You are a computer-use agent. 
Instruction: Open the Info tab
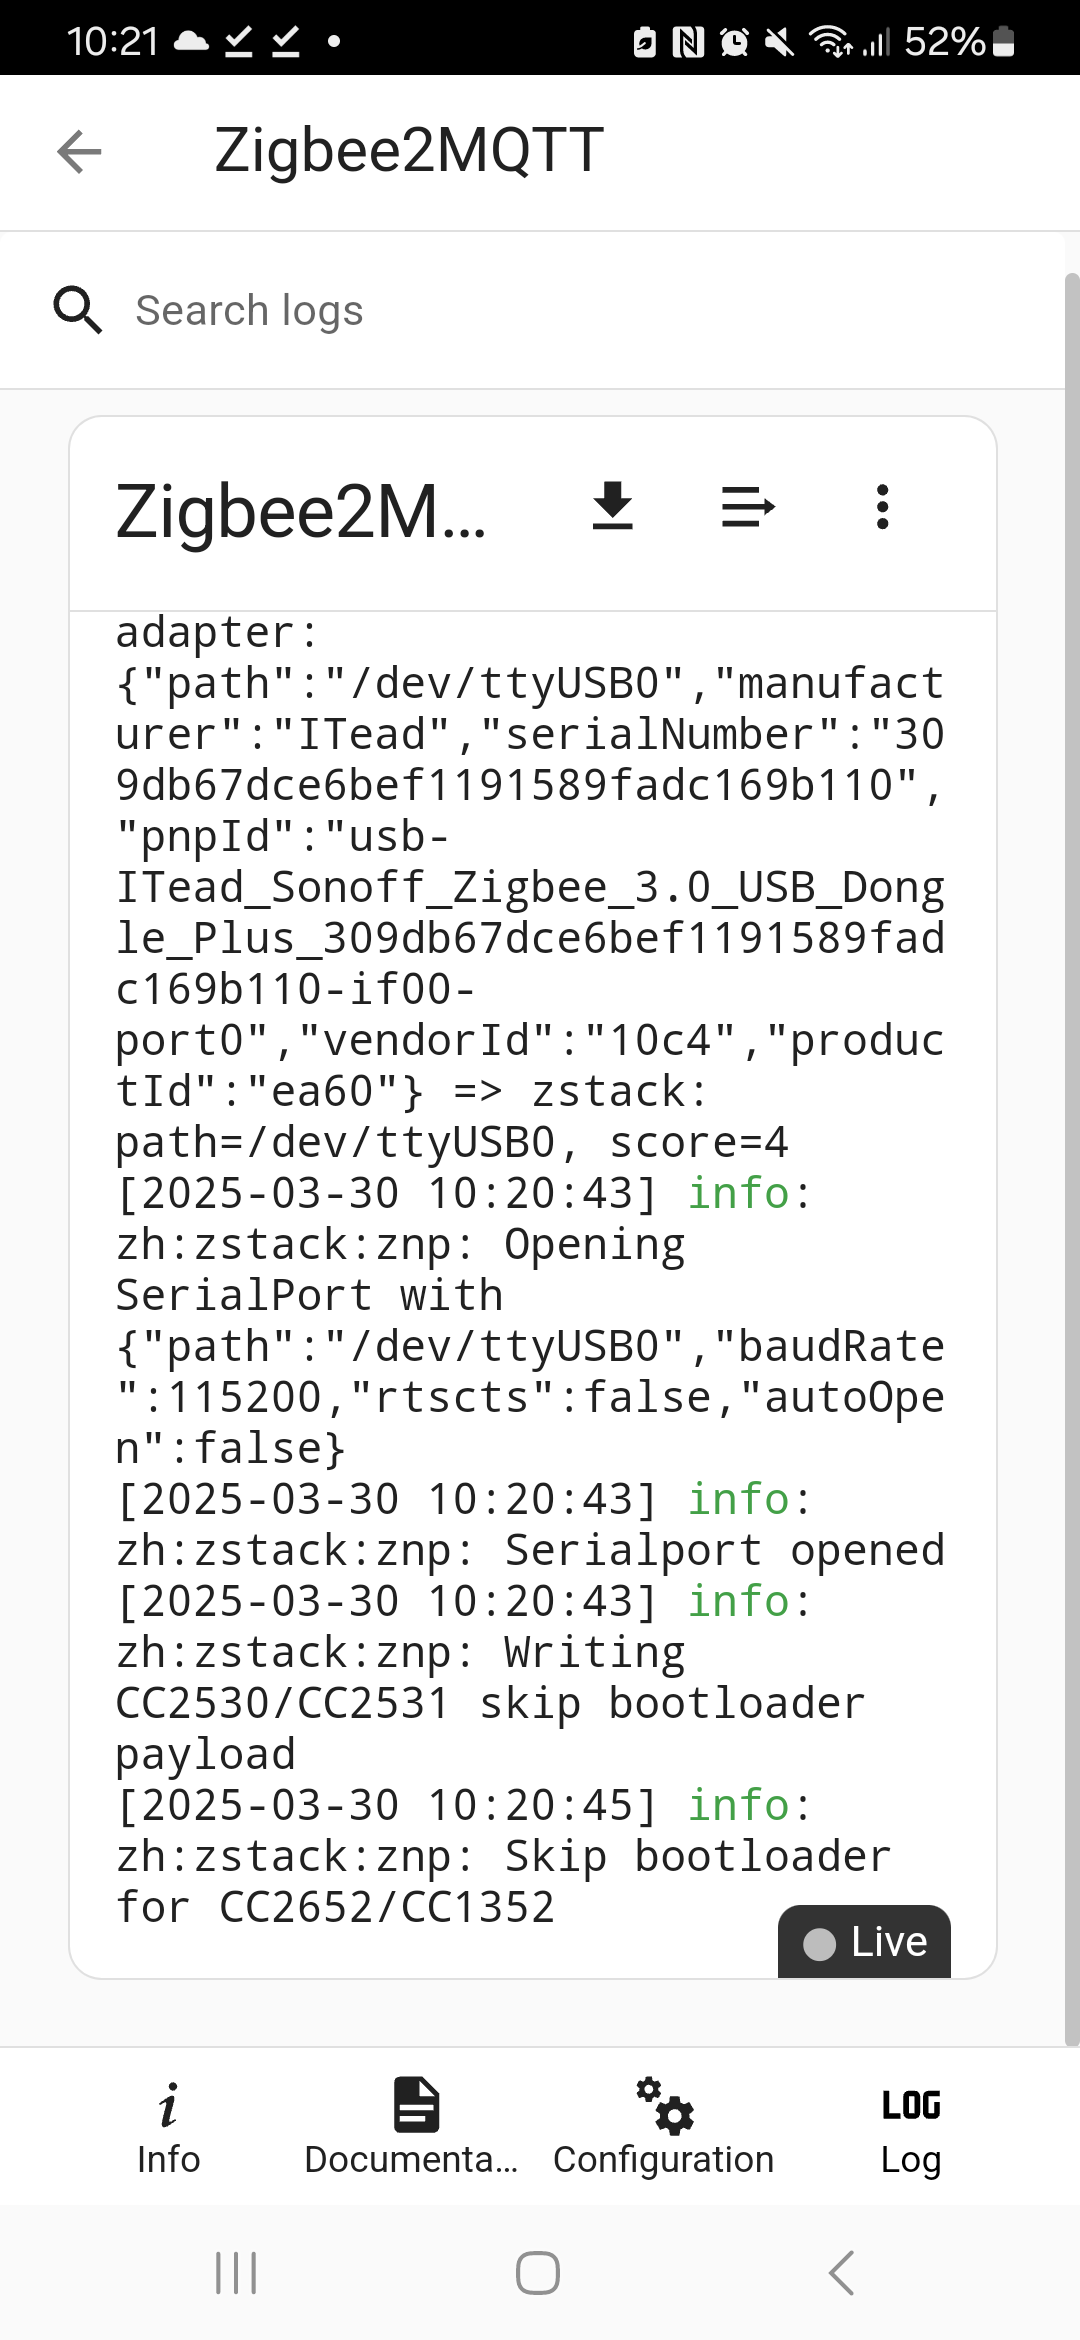coord(168,2128)
